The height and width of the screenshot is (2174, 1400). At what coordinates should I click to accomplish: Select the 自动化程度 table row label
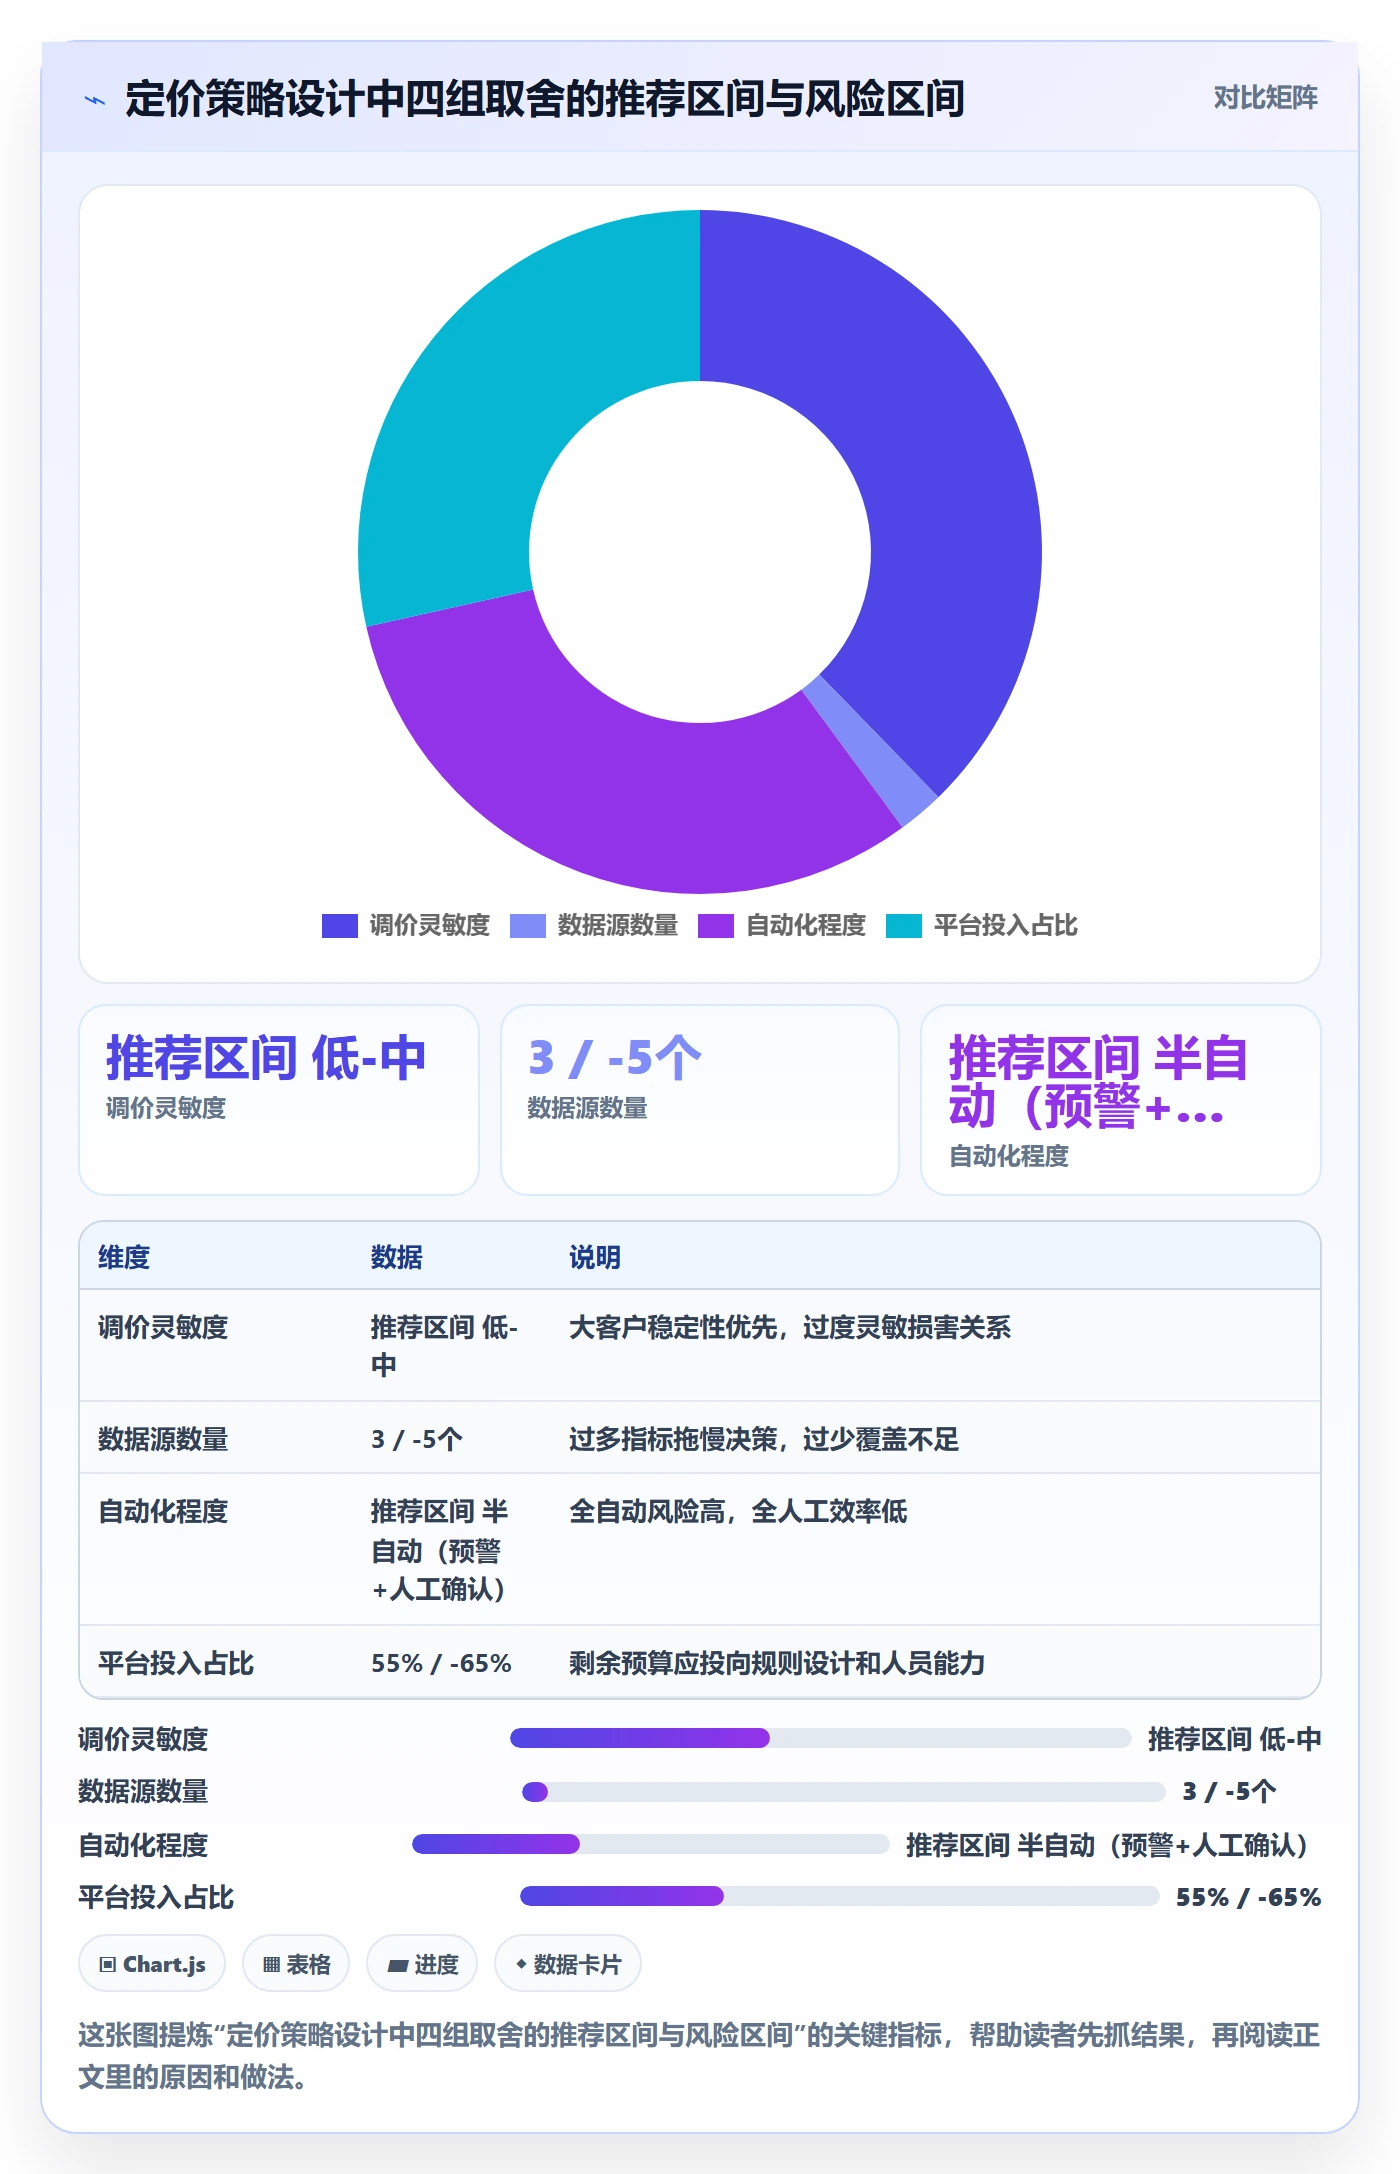(x=163, y=1511)
